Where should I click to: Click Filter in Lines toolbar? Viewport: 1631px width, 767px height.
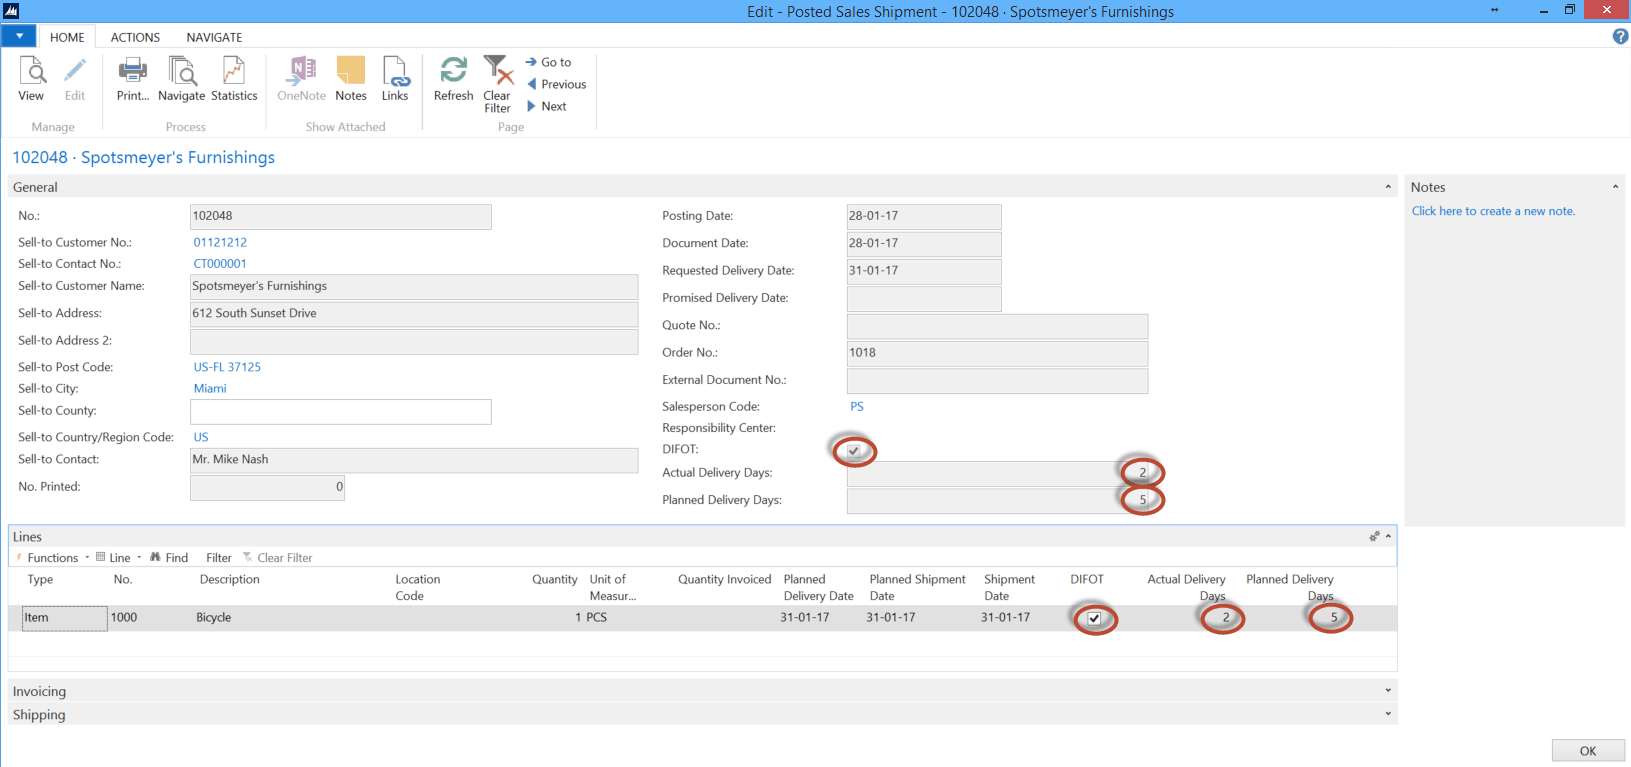coord(219,558)
